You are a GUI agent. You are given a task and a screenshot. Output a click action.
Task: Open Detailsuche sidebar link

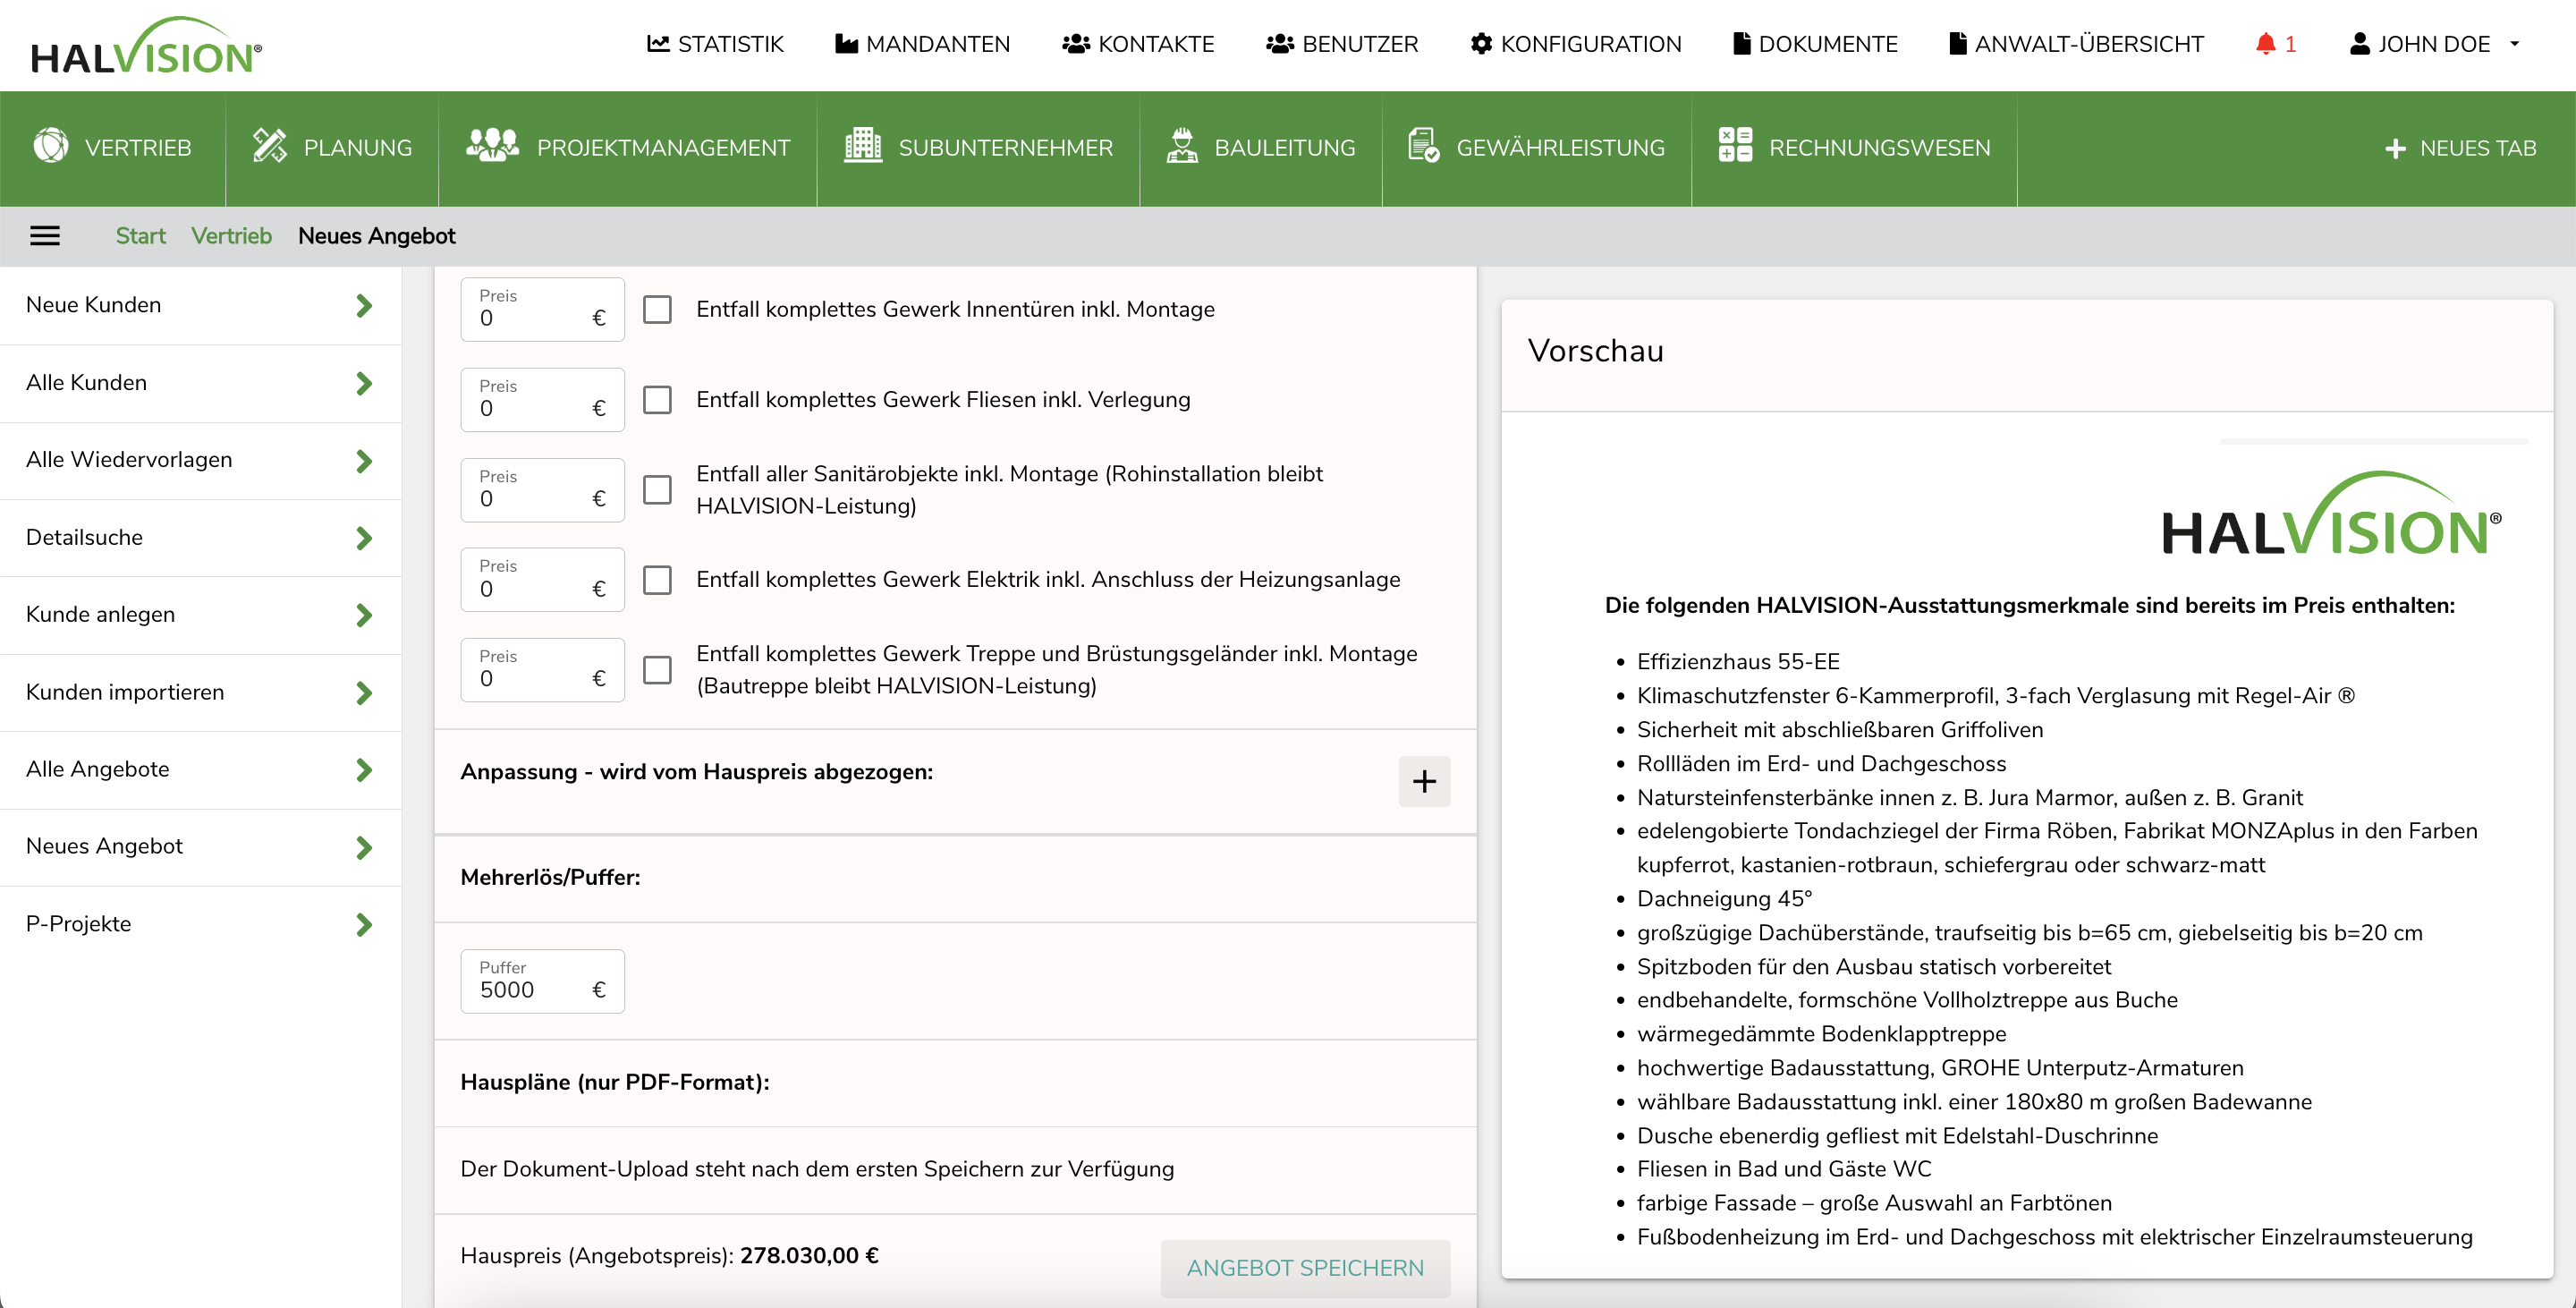point(84,537)
